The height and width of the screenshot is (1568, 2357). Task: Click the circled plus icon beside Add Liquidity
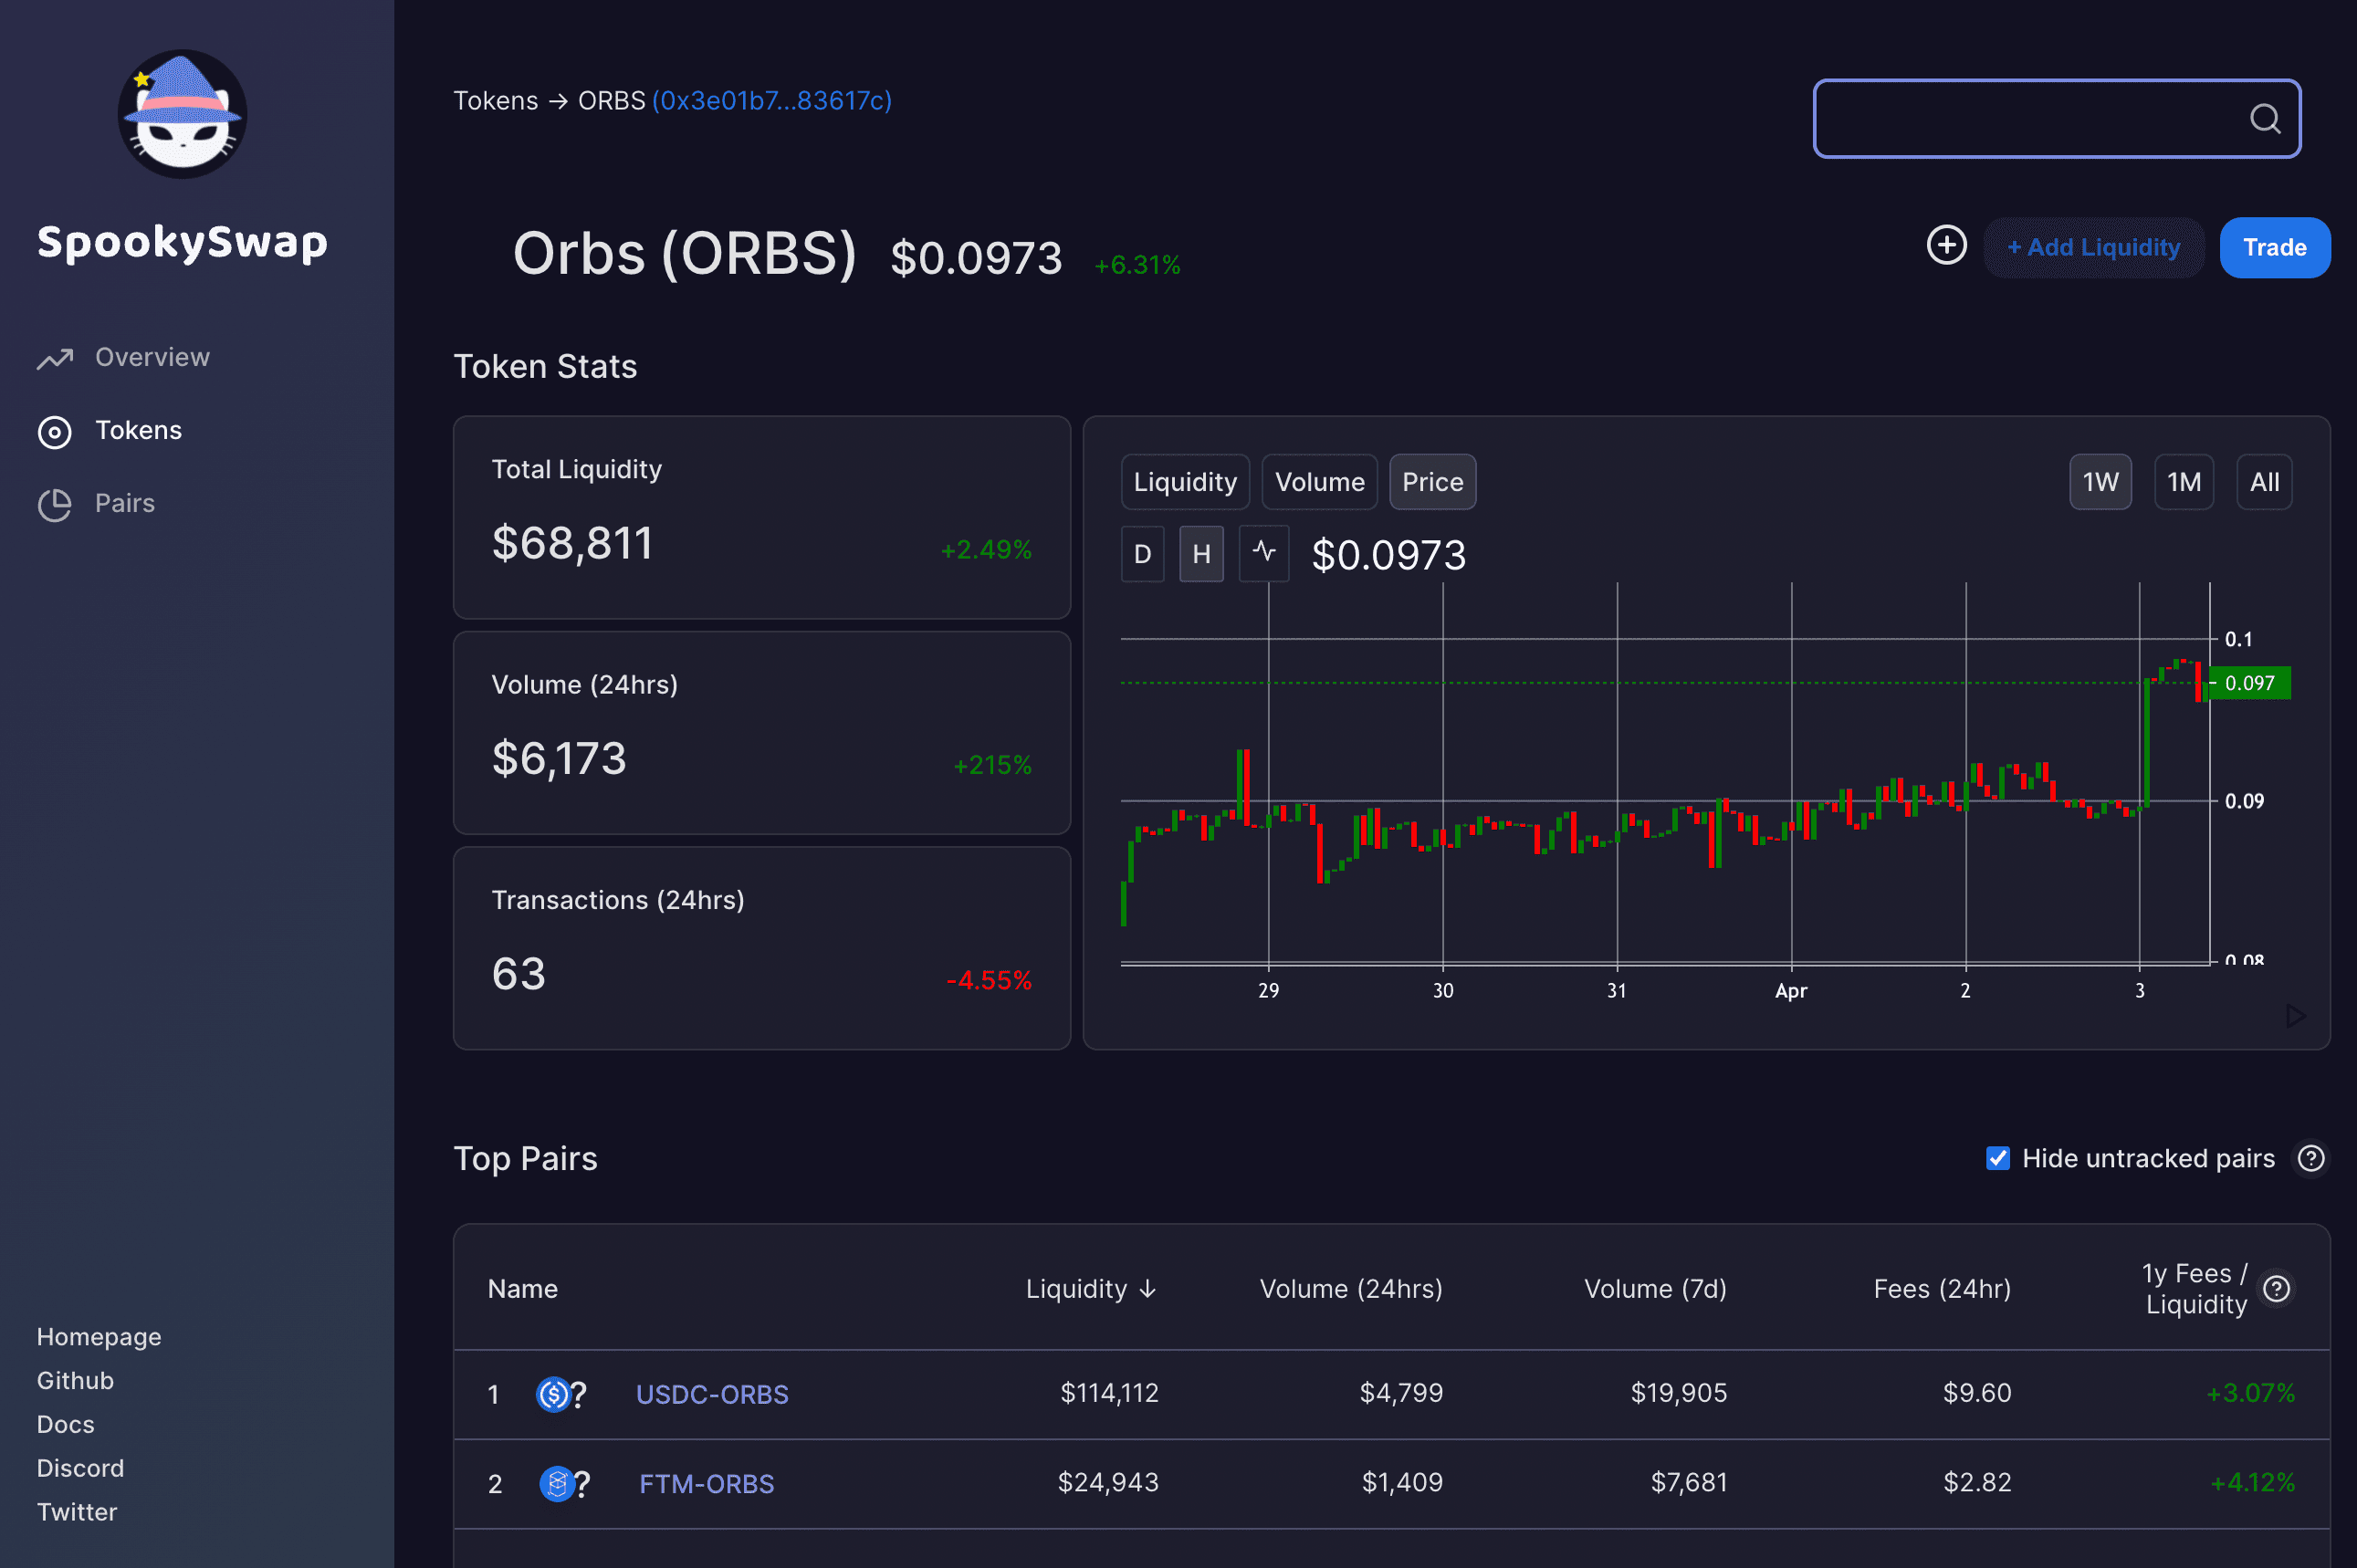click(1946, 245)
